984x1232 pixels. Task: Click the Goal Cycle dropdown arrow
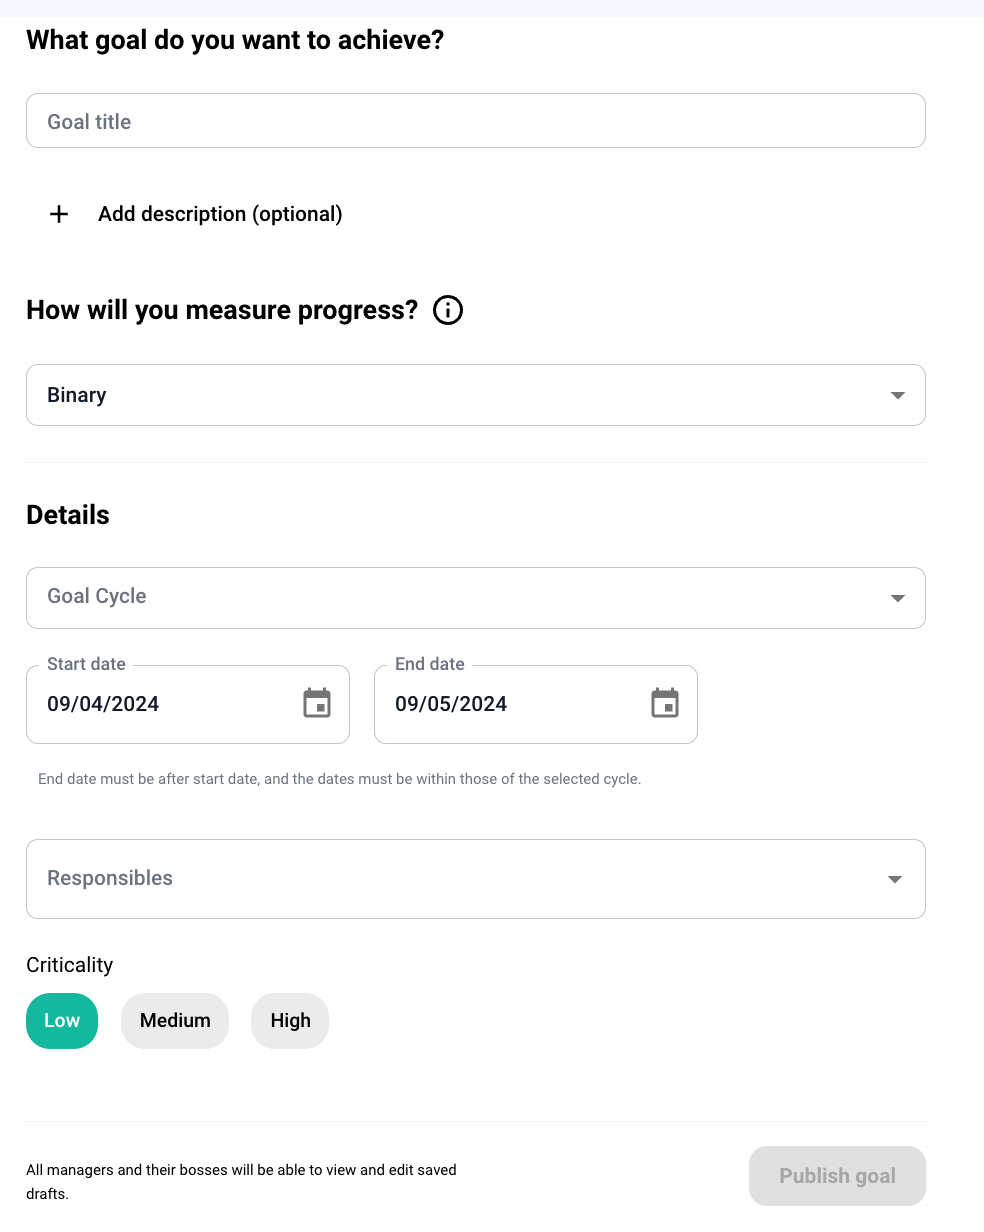[x=898, y=598]
